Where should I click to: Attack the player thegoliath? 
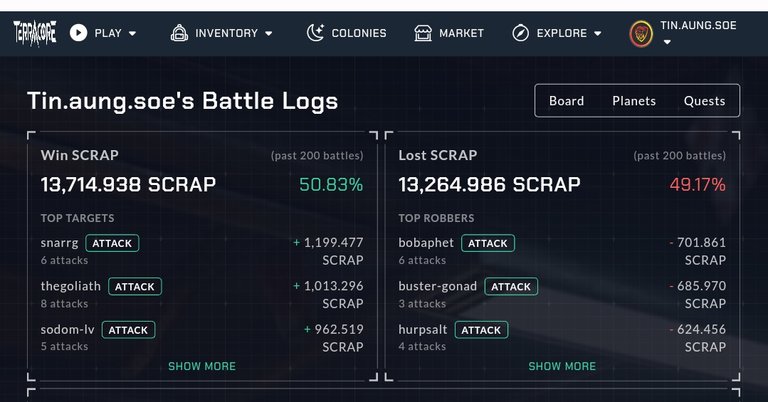pos(135,286)
